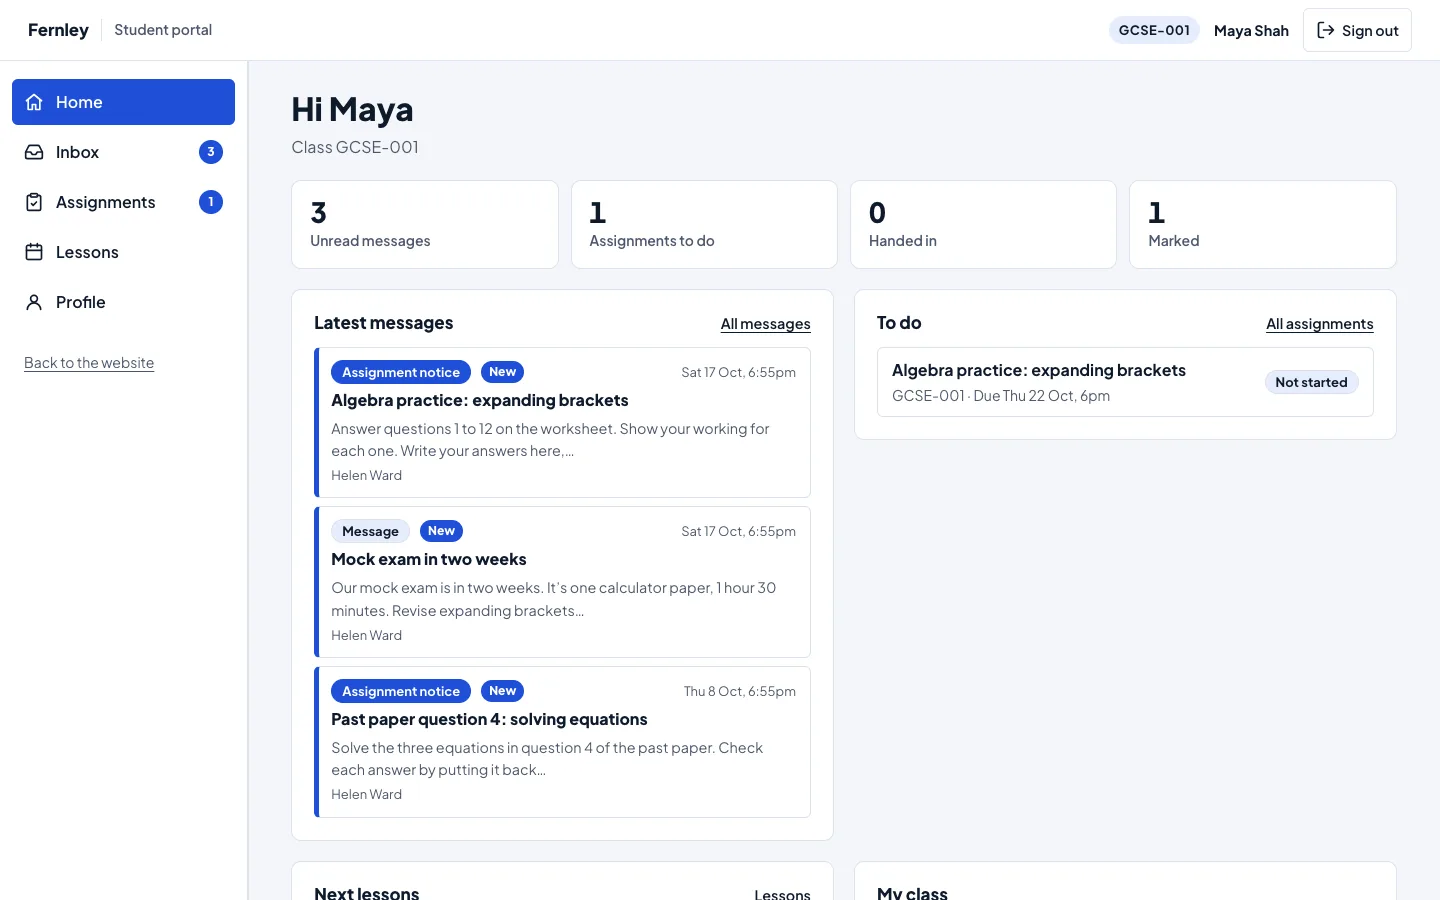Follow the Back to the website link
The height and width of the screenshot is (900, 1440).
click(89, 363)
